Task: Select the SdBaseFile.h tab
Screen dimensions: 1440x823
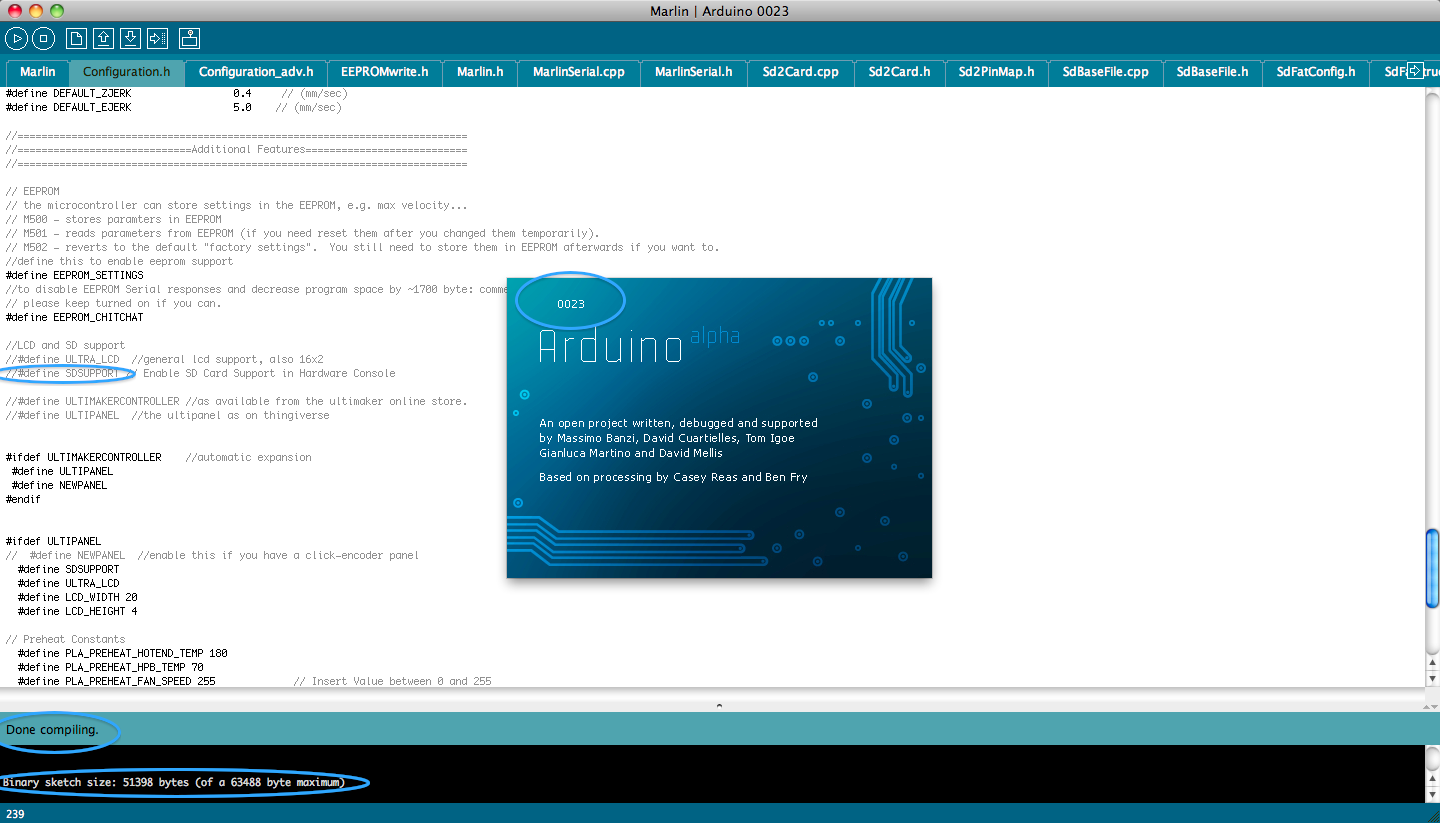Action: point(1213,72)
